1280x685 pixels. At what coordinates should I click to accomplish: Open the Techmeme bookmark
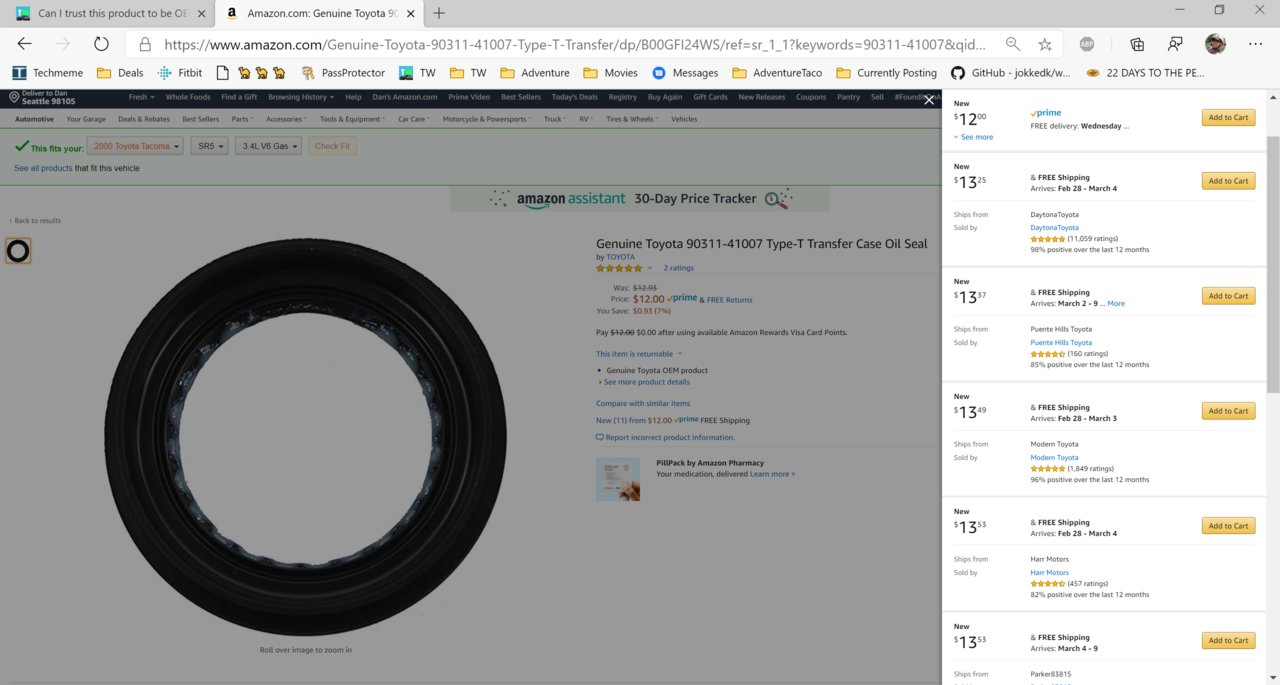50,73
